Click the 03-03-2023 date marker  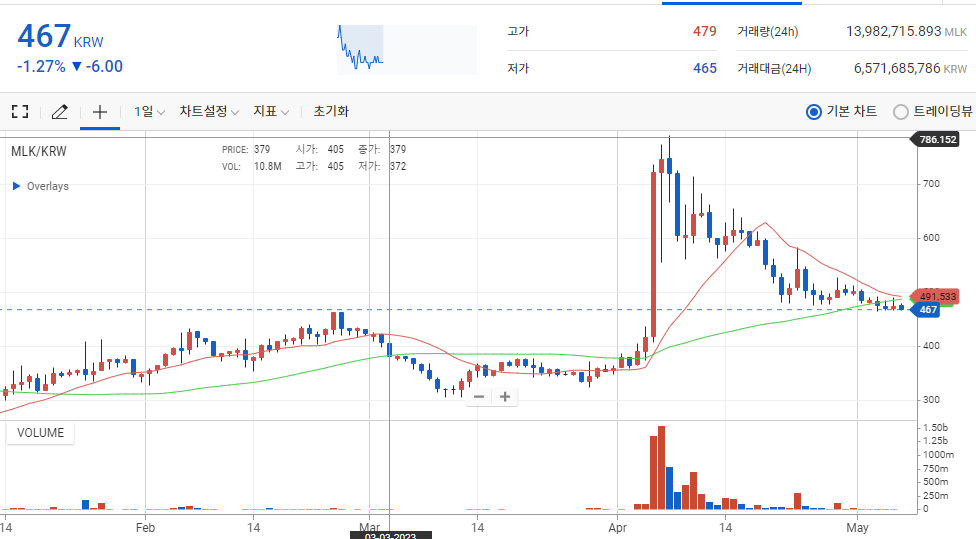pos(390,535)
